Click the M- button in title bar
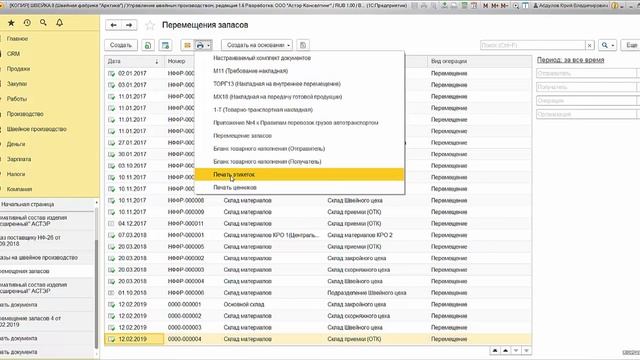 pyautogui.click(x=504, y=6)
